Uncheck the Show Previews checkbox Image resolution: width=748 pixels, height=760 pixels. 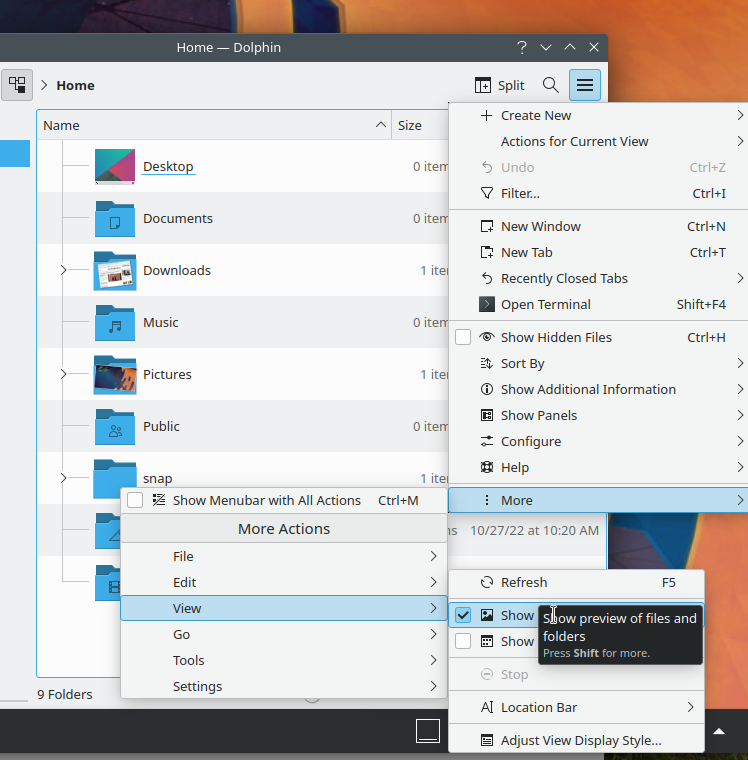(x=463, y=615)
